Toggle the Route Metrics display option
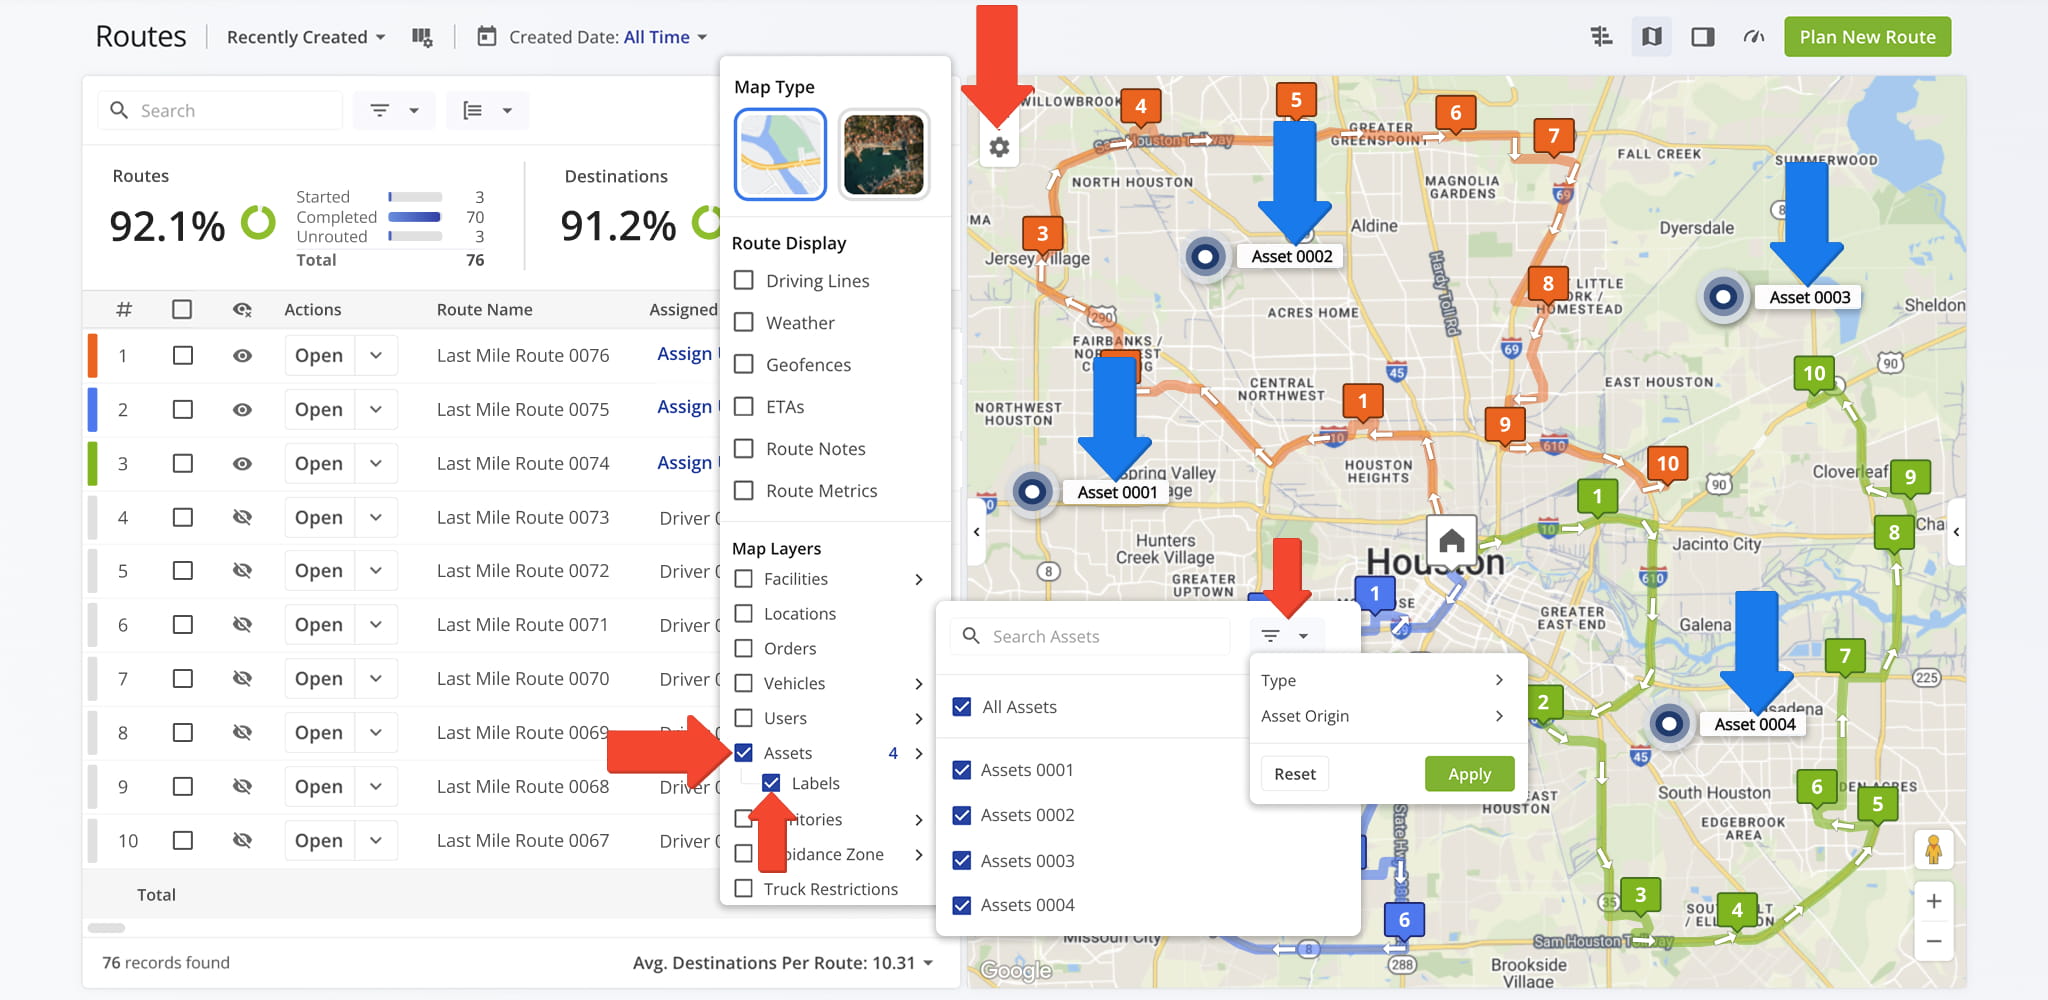Screen dimensions: 2048x1000 tap(744, 490)
